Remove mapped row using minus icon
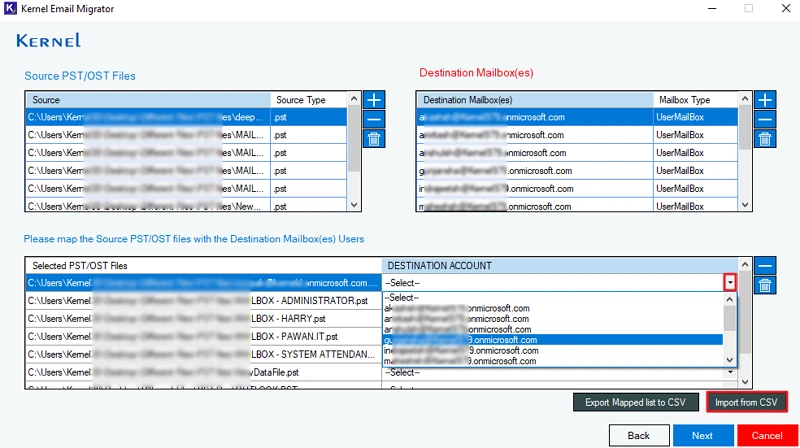 (x=765, y=266)
